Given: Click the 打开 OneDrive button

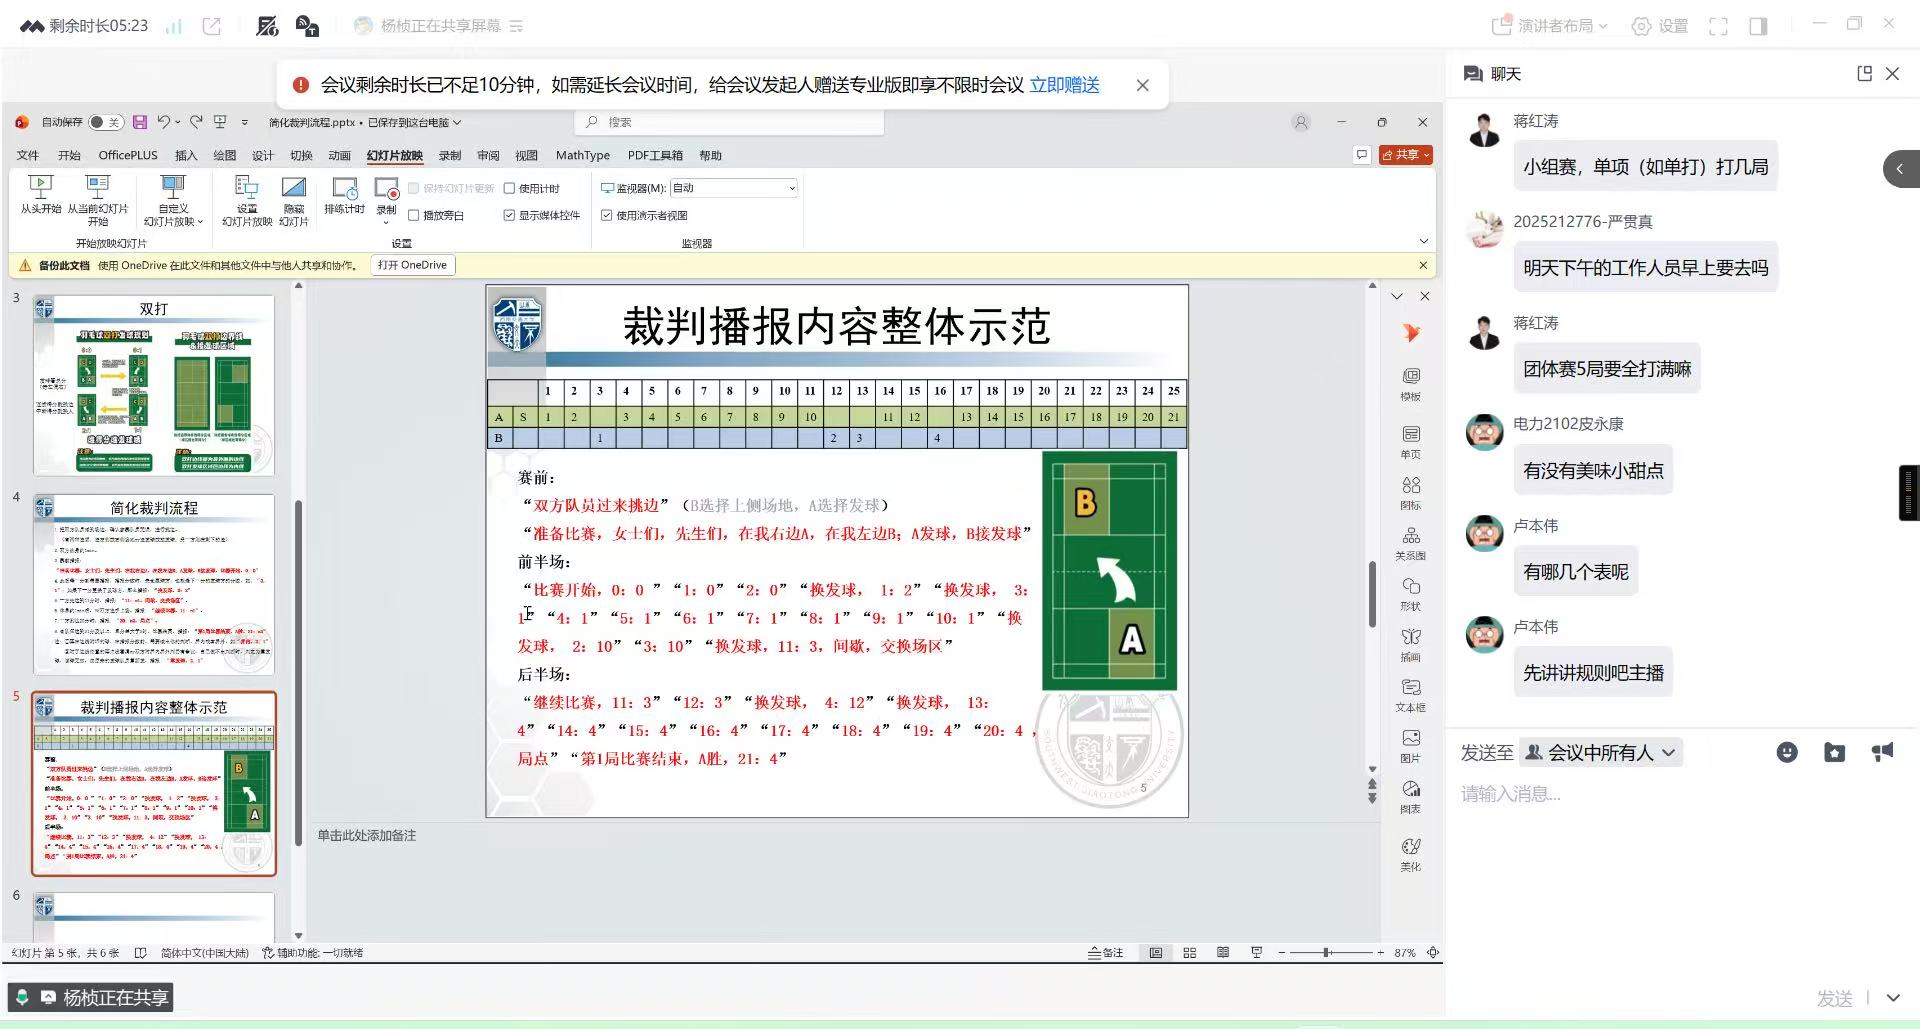Looking at the screenshot, I should tap(412, 265).
